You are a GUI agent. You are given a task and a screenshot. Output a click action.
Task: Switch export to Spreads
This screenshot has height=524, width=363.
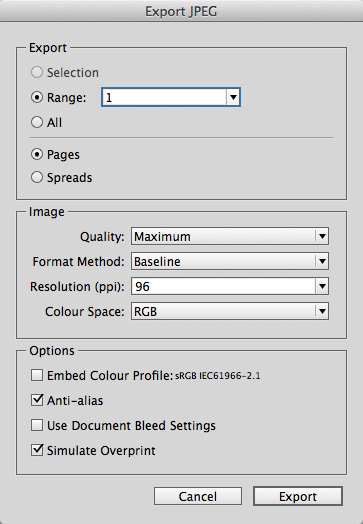coord(37,177)
